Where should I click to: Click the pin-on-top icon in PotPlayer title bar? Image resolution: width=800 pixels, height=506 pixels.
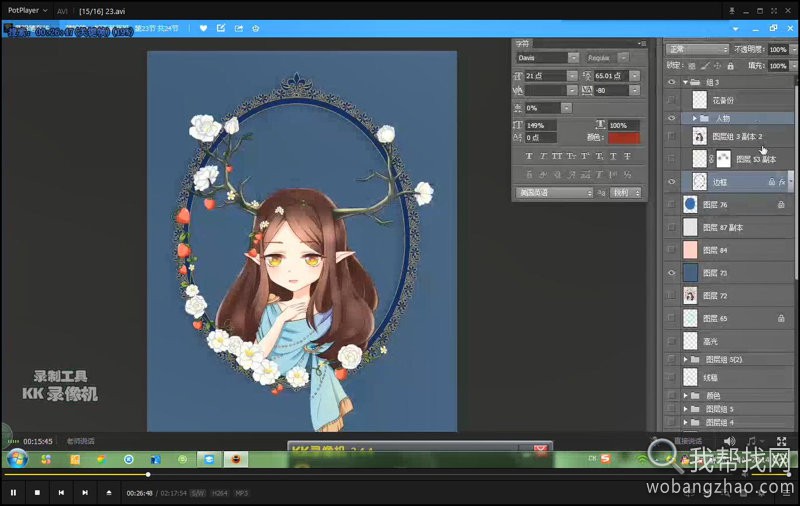tap(732, 11)
